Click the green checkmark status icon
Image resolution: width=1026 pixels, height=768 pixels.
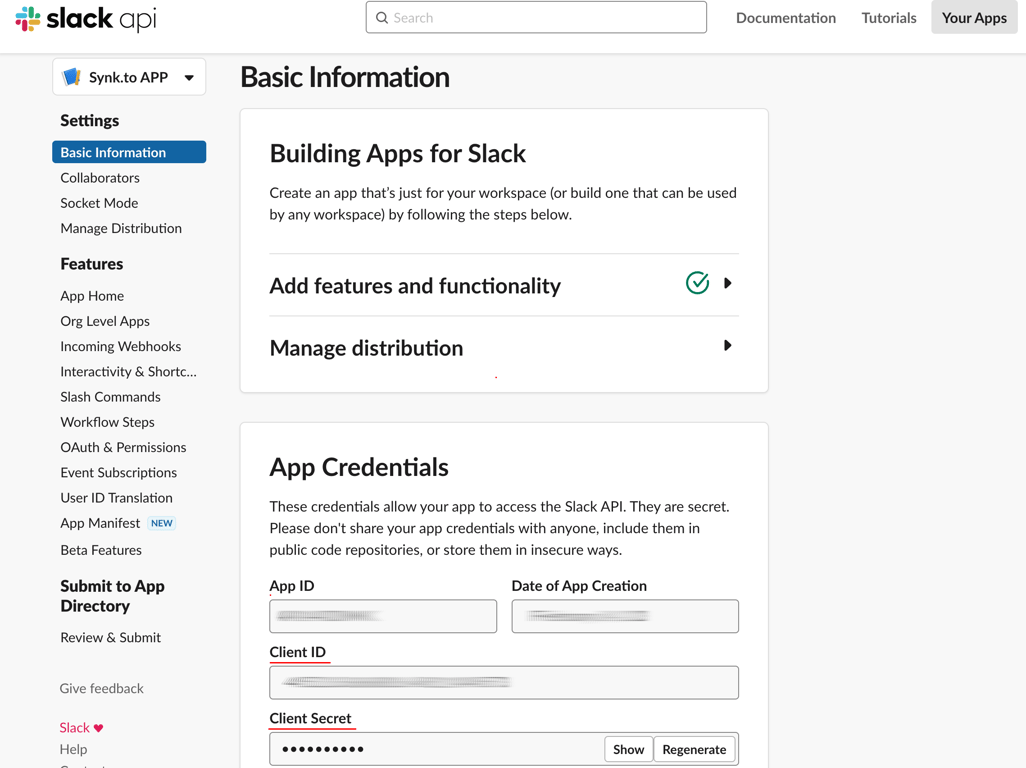tap(697, 283)
